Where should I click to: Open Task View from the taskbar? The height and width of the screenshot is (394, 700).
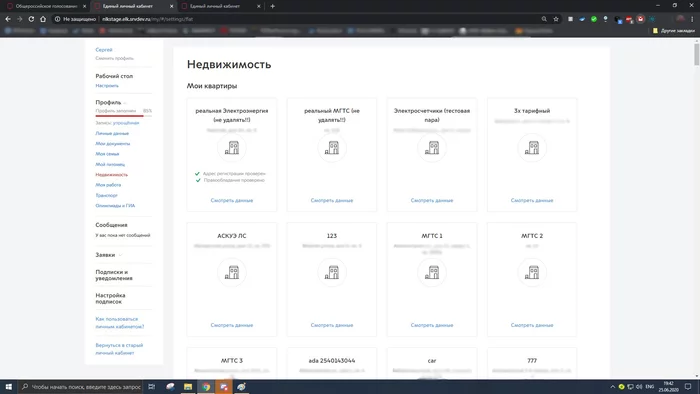point(151,387)
